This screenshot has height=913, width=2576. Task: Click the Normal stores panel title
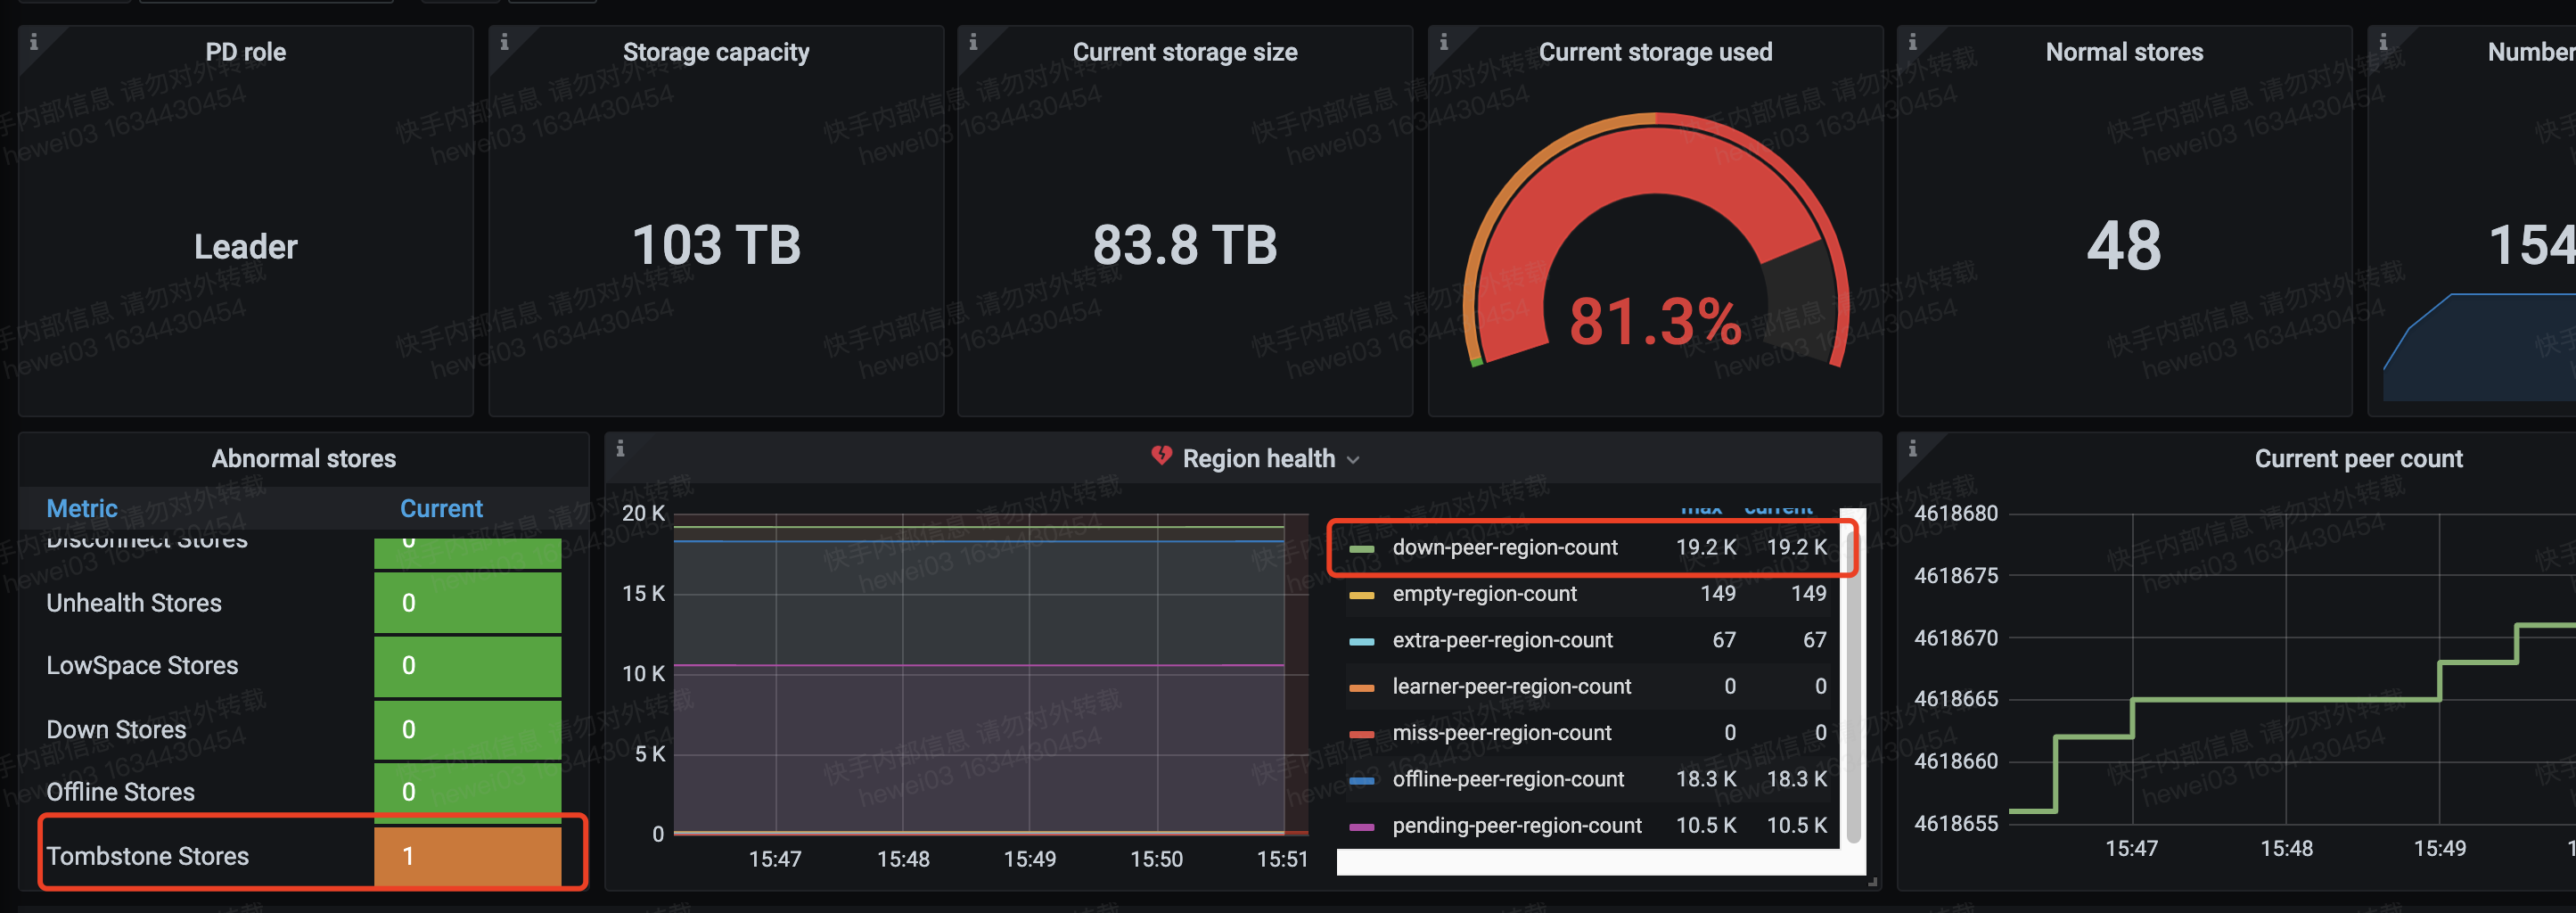[2123, 52]
